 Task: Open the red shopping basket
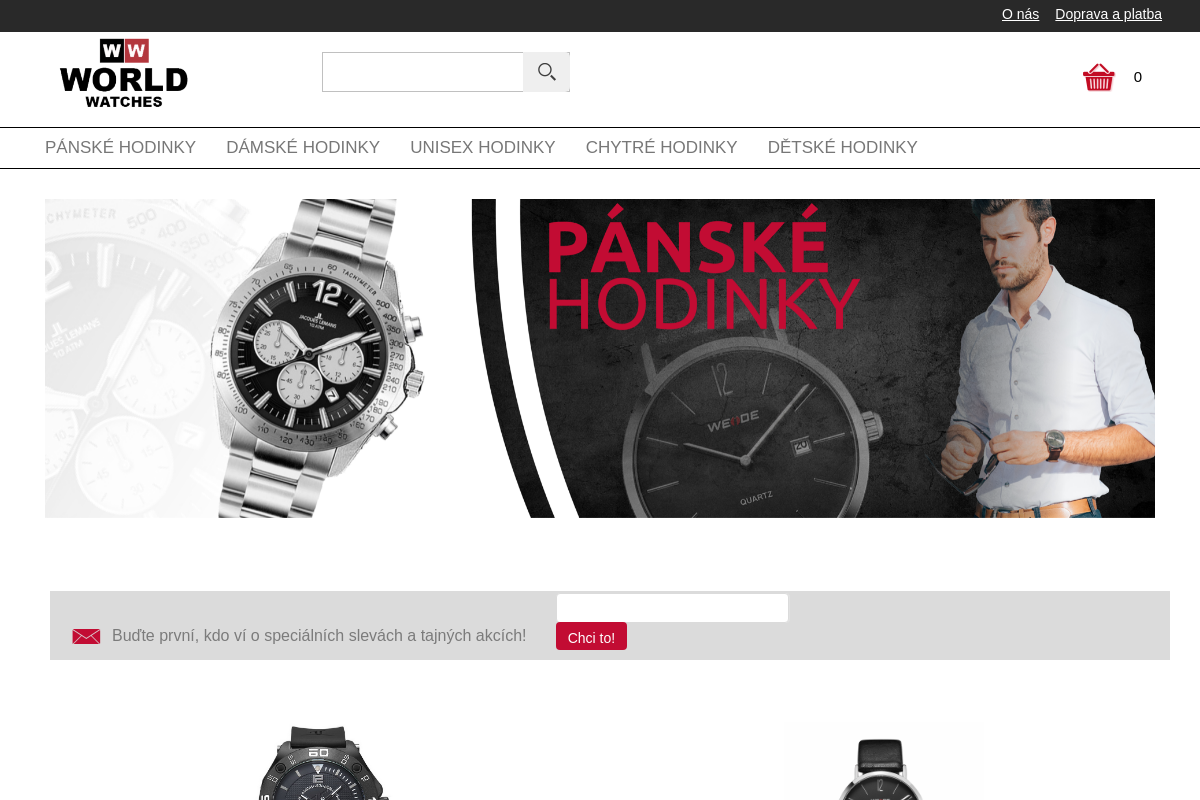click(x=1098, y=77)
